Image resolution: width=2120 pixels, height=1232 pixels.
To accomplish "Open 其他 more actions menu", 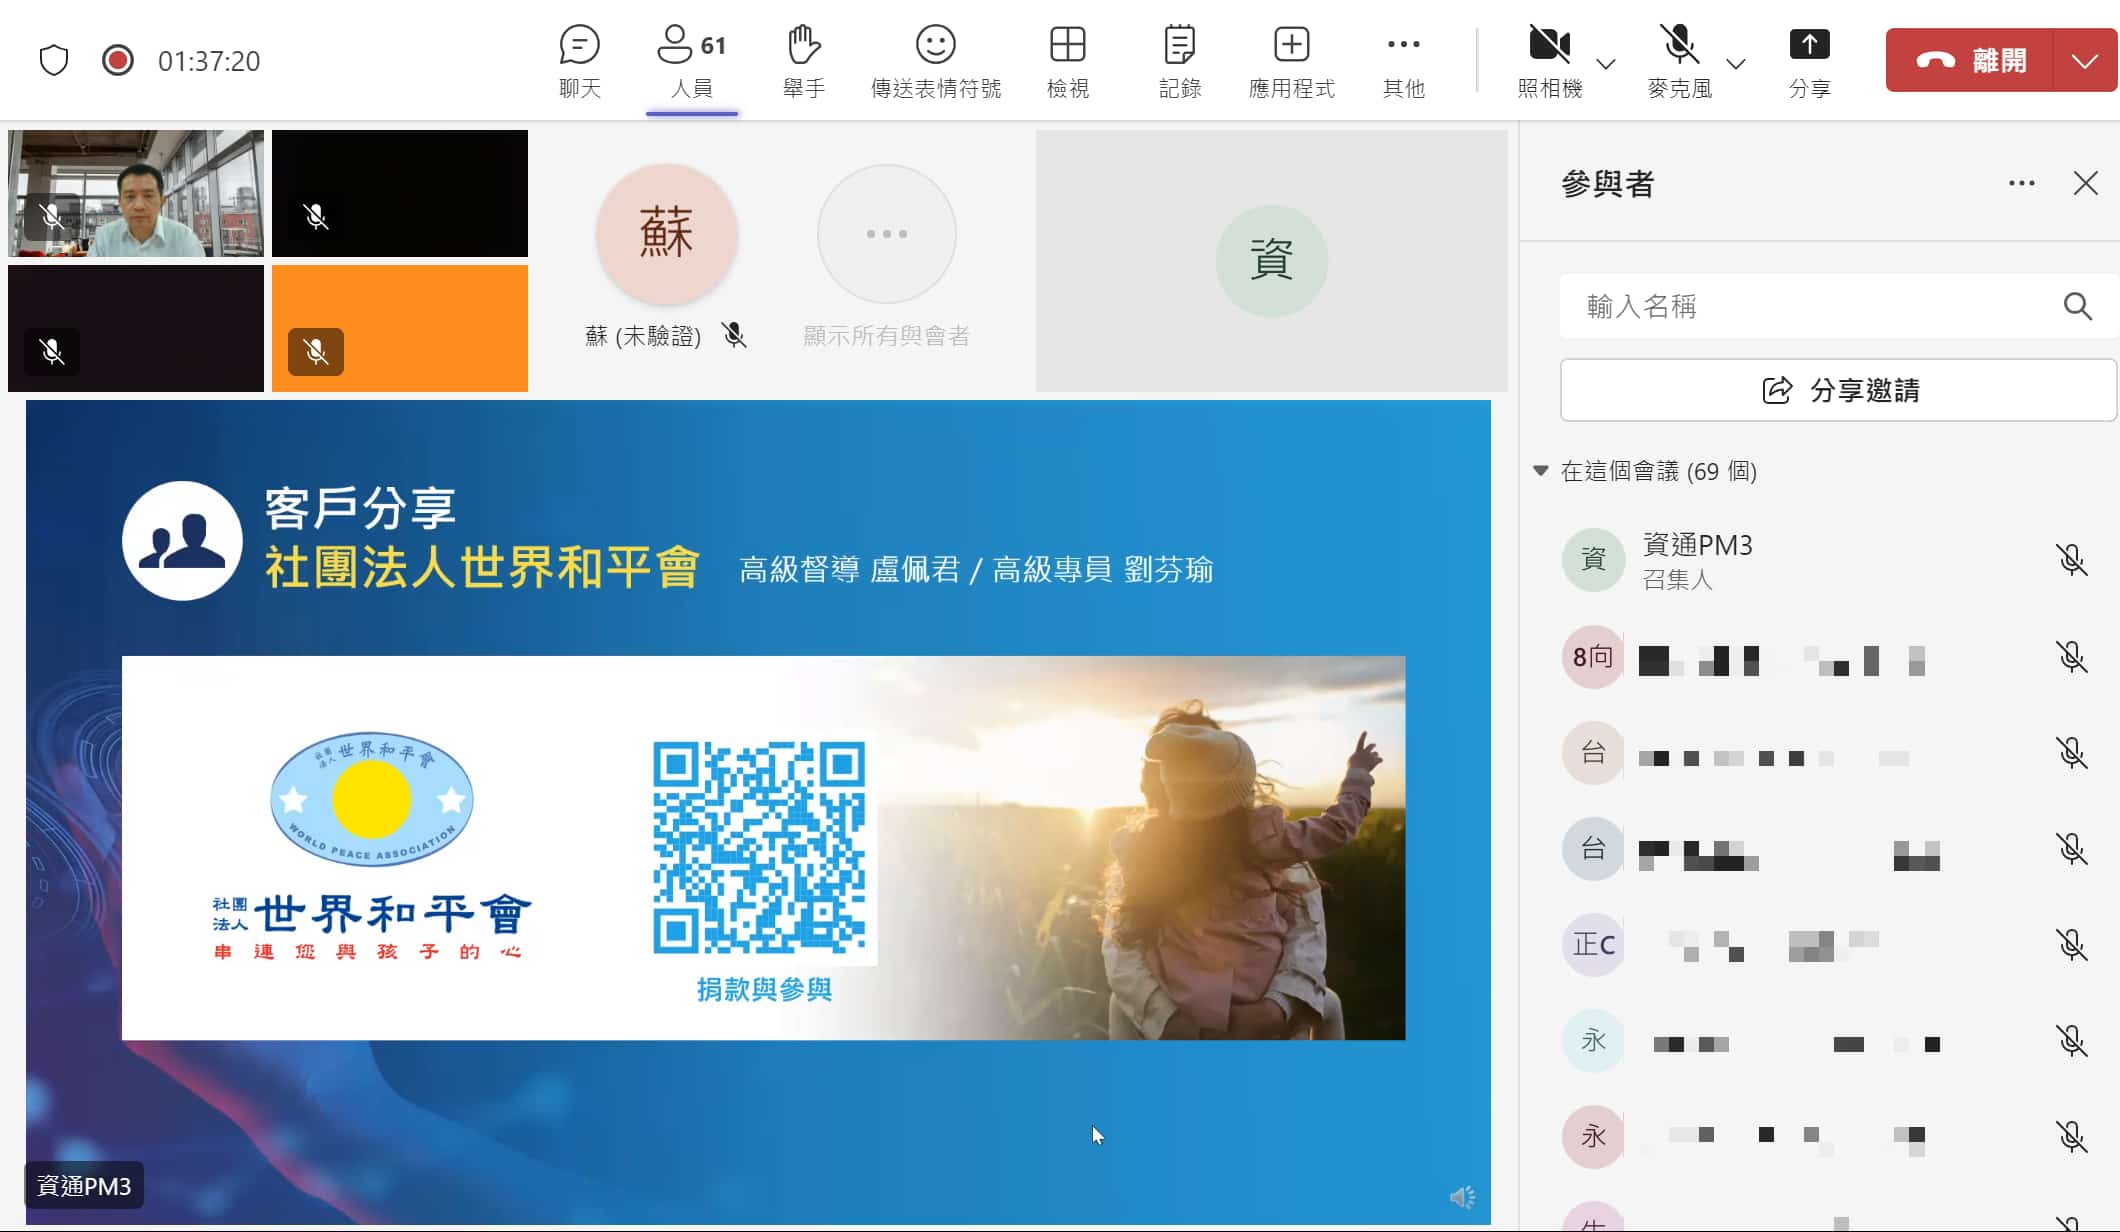I will click(x=1403, y=62).
